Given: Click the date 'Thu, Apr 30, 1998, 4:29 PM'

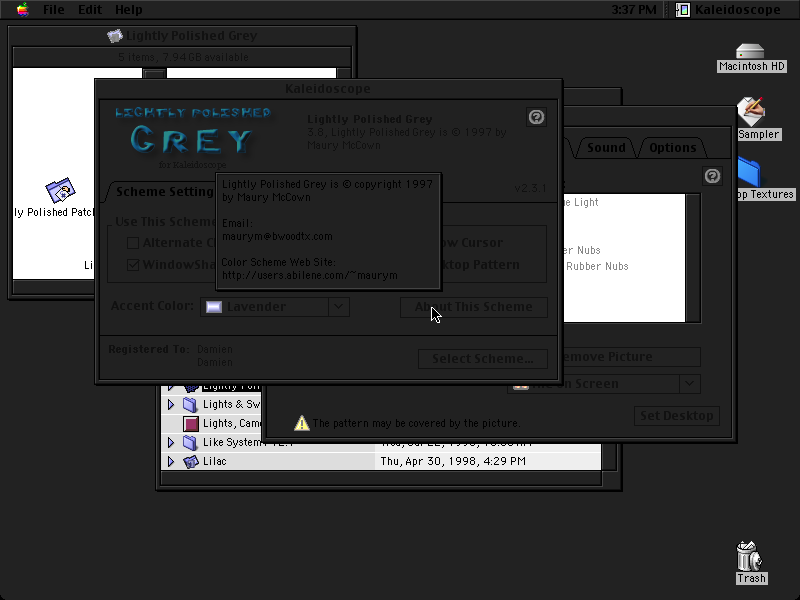Looking at the screenshot, I should [x=453, y=461].
